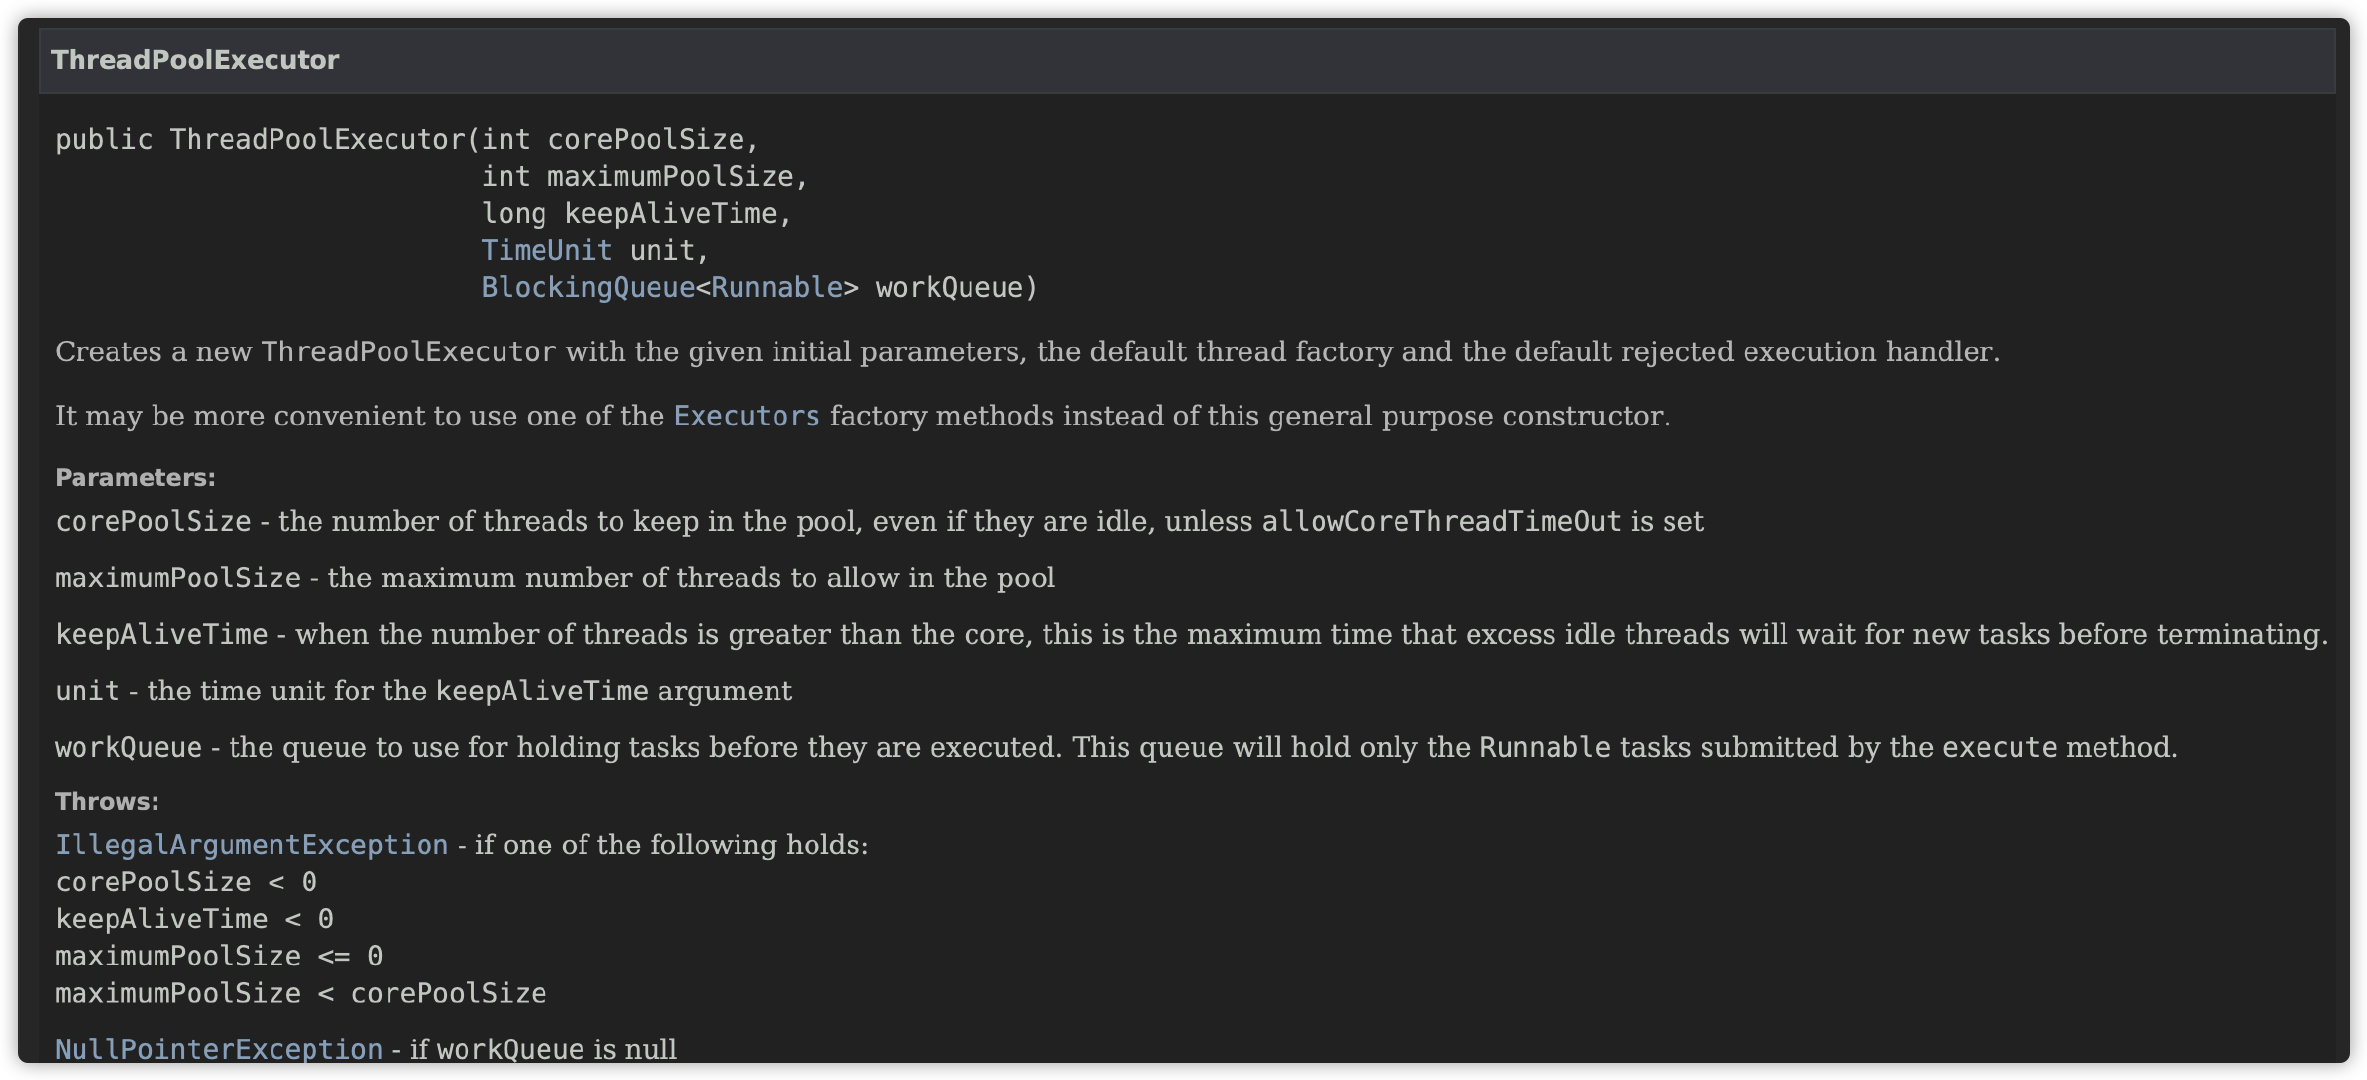Click the "corePoolSize < 0" condition line
The height and width of the screenshot is (1080, 2367).
pos(186,882)
